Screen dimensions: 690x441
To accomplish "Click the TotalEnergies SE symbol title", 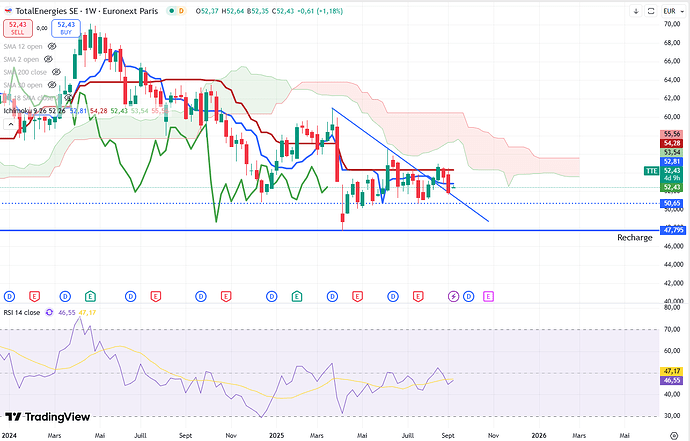I will (x=87, y=11).
